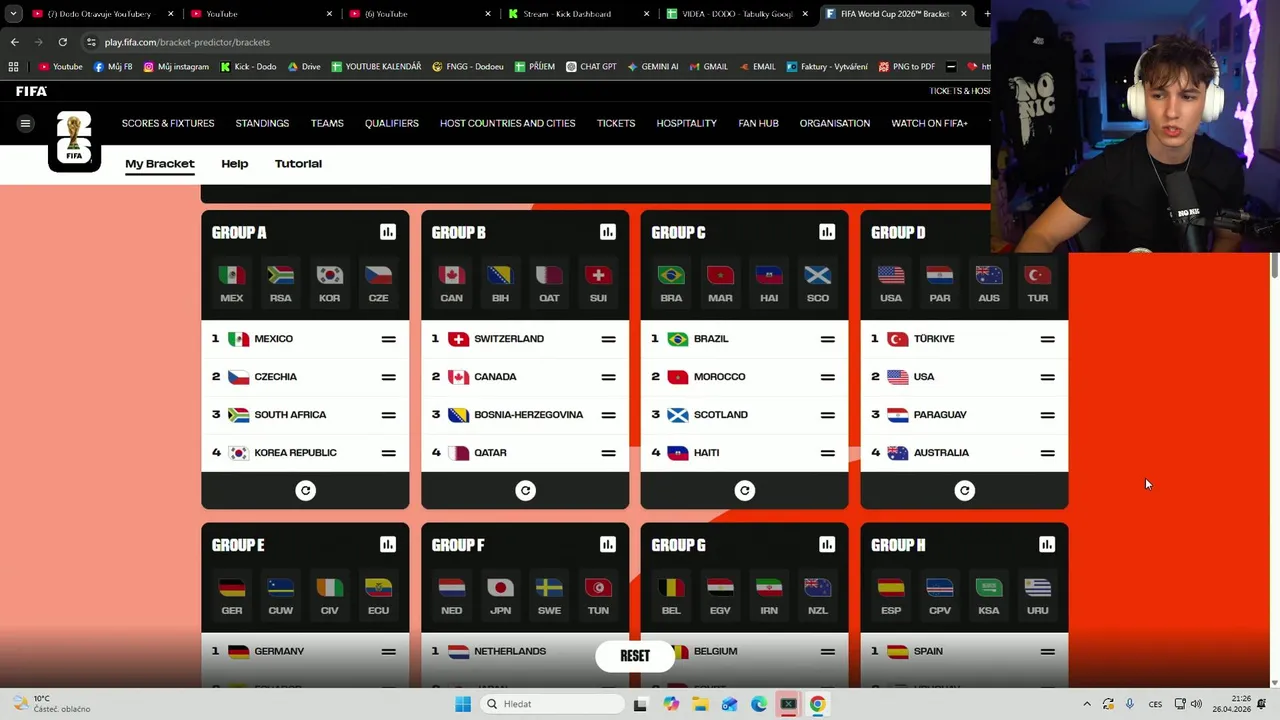This screenshot has width=1280, height=720.
Task: Click the page vertical scrollbar
Action: (1274, 265)
